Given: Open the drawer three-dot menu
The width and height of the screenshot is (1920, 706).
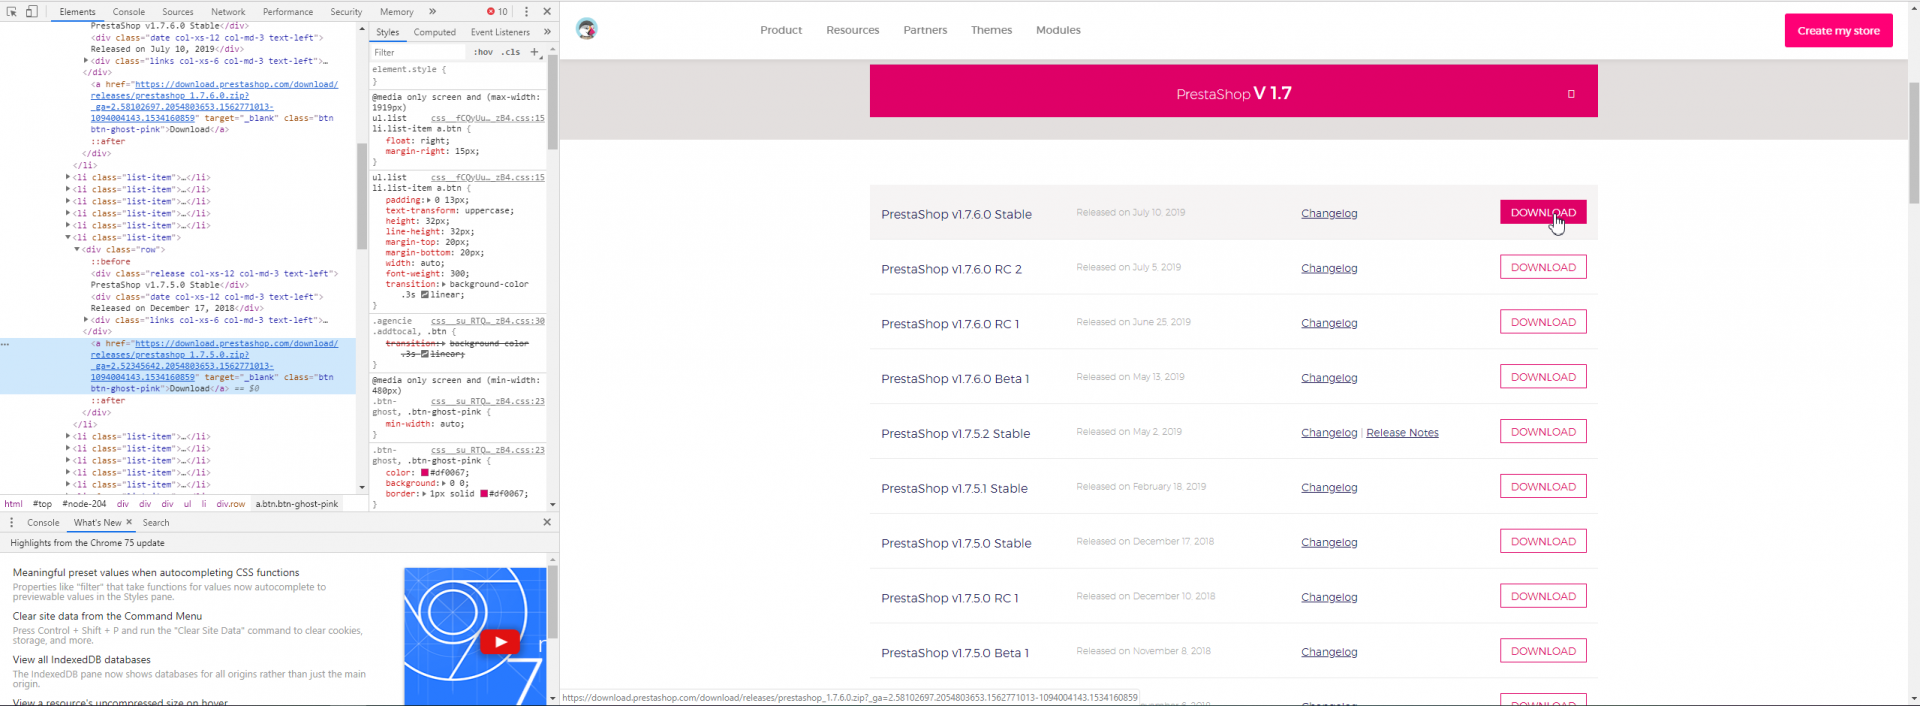Looking at the screenshot, I should point(12,522).
